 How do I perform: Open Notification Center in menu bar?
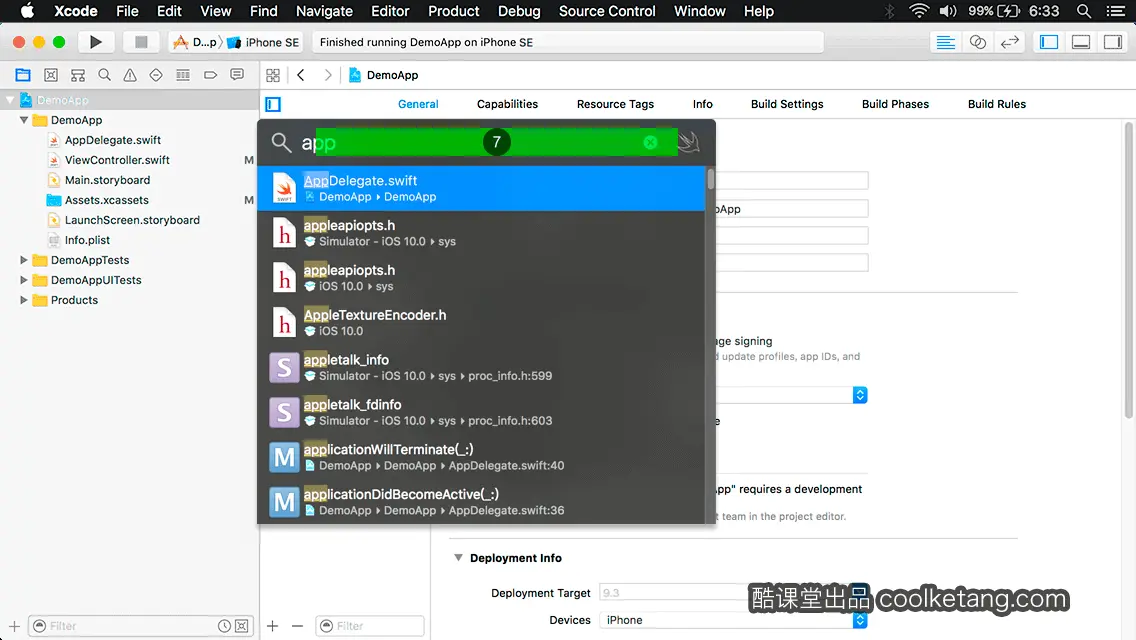[x=1116, y=11]
